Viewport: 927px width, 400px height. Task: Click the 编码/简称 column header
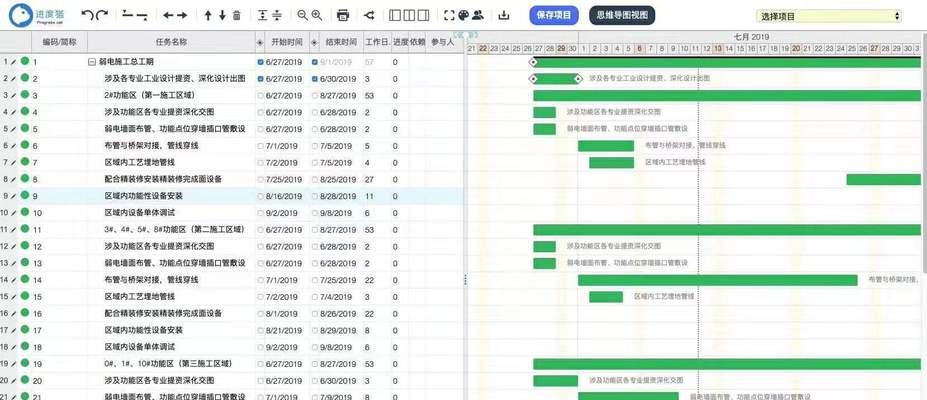coord(59,42)
